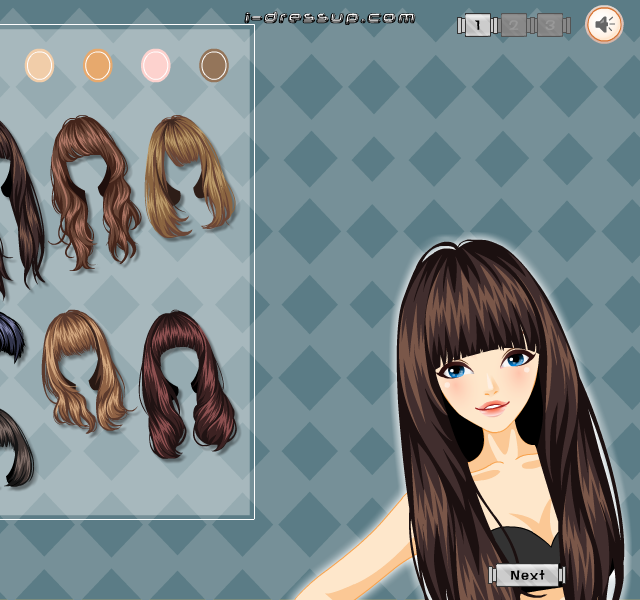Select the light peach skin tone swatch
The image size is (640, 600).
click(x=39, y=65)
